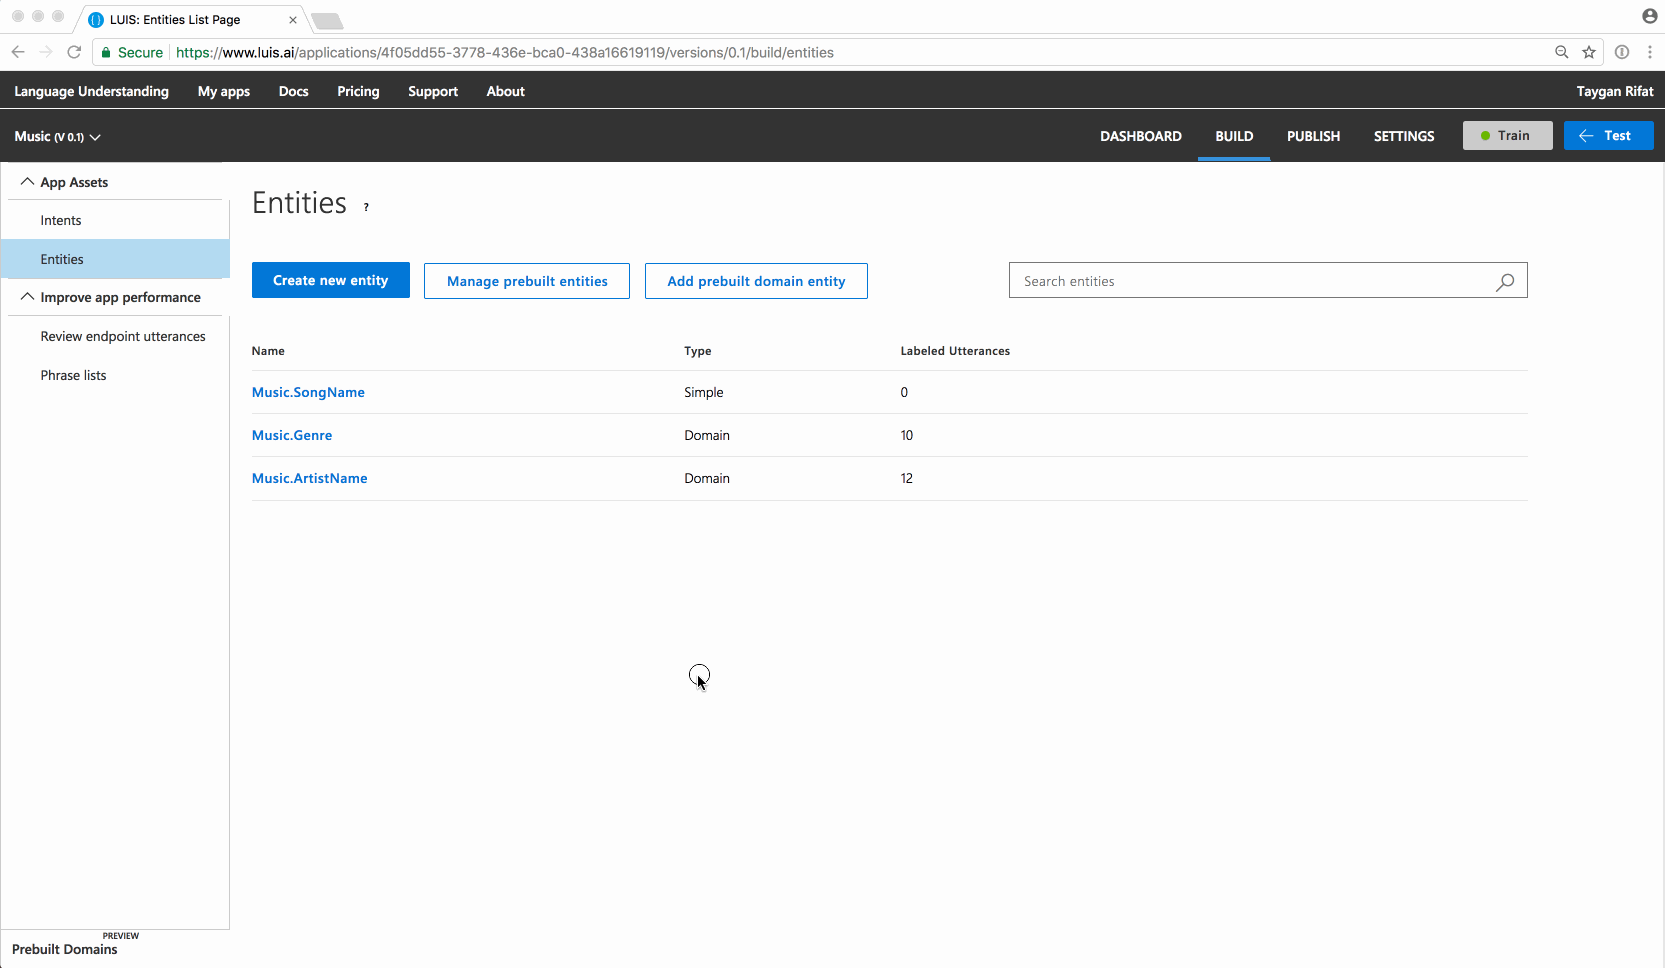1665x968 pixels.
Task: Click Create new entity
Action: tap(331, 280)
